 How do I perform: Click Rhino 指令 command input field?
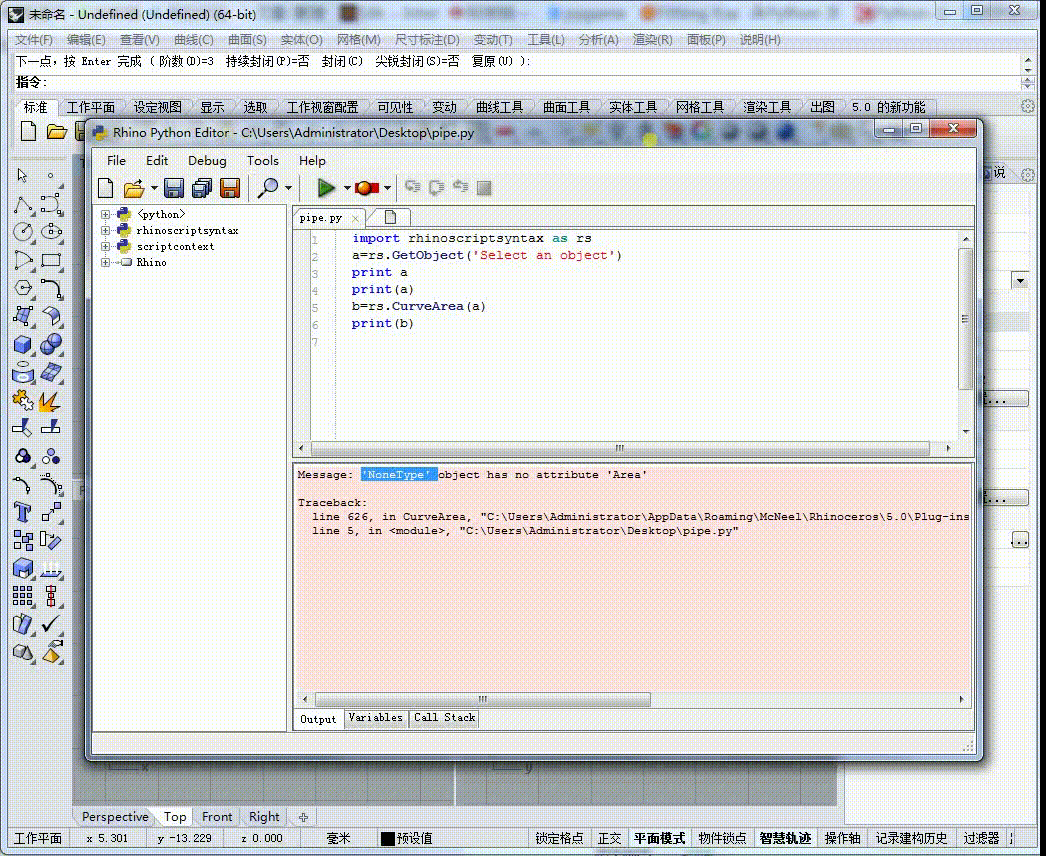tap(534, 82)
